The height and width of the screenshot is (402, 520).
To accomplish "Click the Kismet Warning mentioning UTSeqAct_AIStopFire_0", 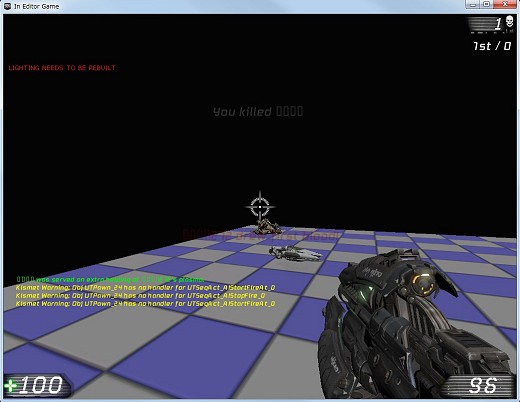I will click(x=140, y=296).
